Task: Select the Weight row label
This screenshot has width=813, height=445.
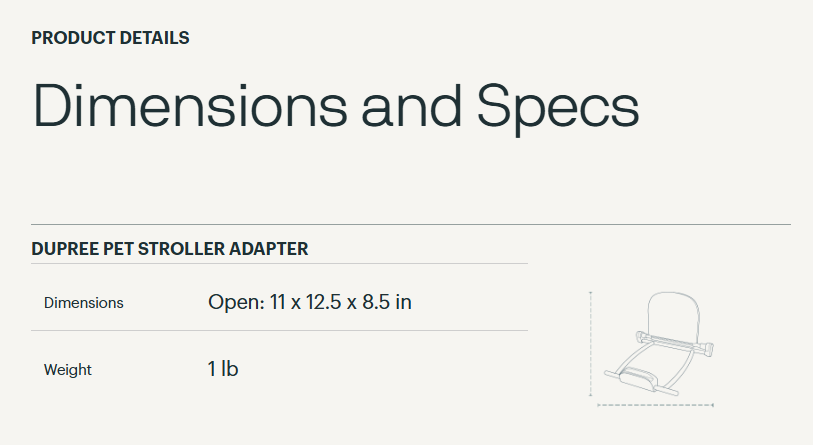Action: (68, 370)
